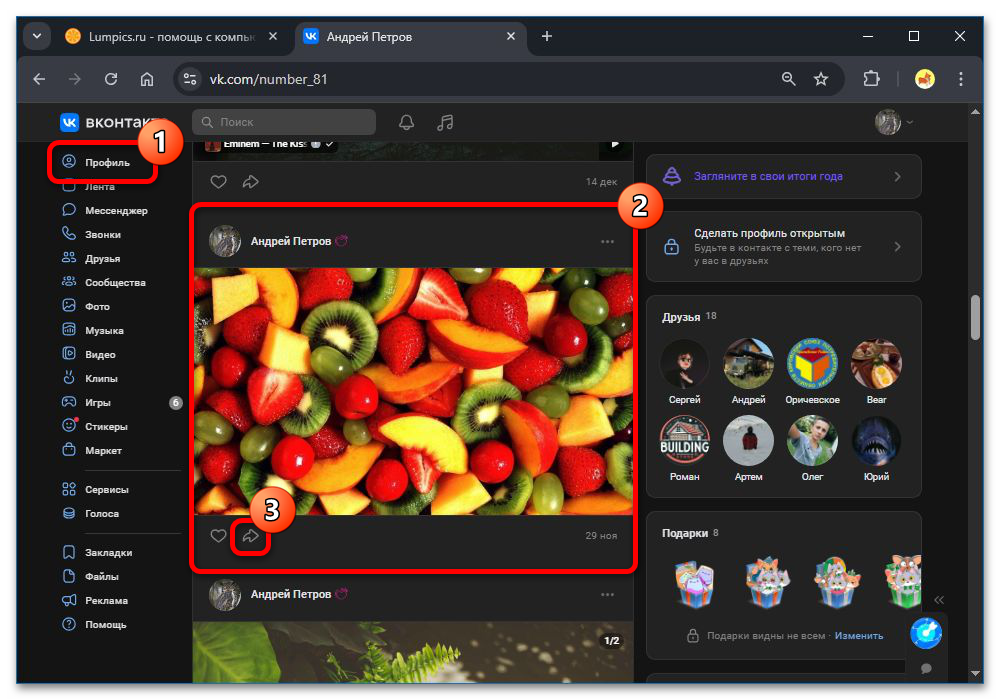Viewport: 1000px width, 700px height.
Task: Click the browser home button
Action: point(147,79)
